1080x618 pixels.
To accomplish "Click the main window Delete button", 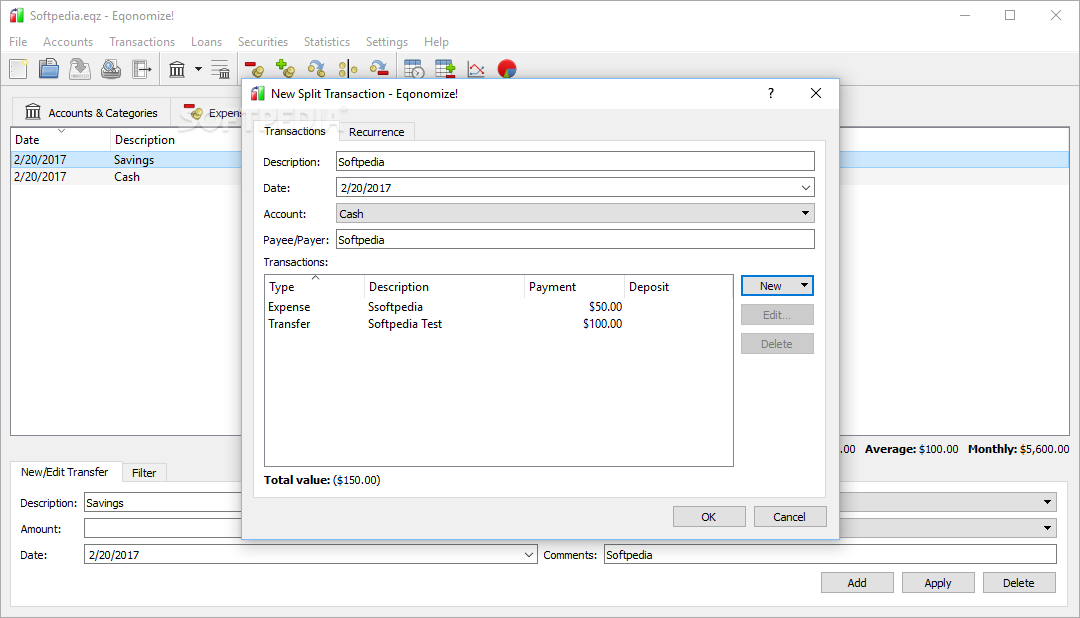I will (x=1019, y=583).
